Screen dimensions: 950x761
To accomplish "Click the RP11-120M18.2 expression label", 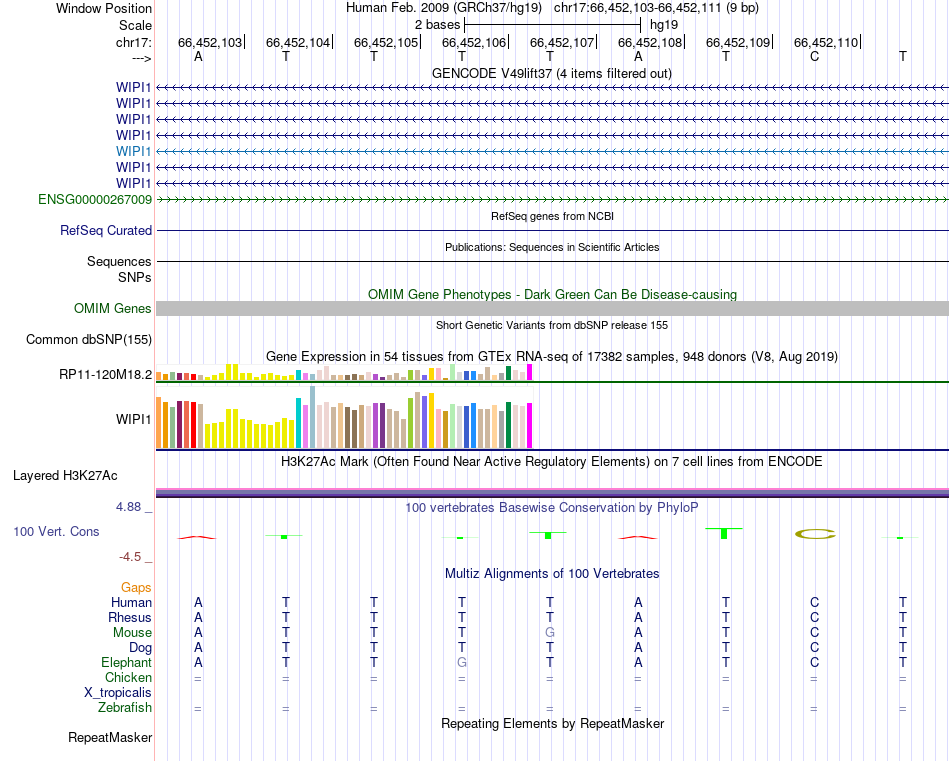I will pos(105,374).
